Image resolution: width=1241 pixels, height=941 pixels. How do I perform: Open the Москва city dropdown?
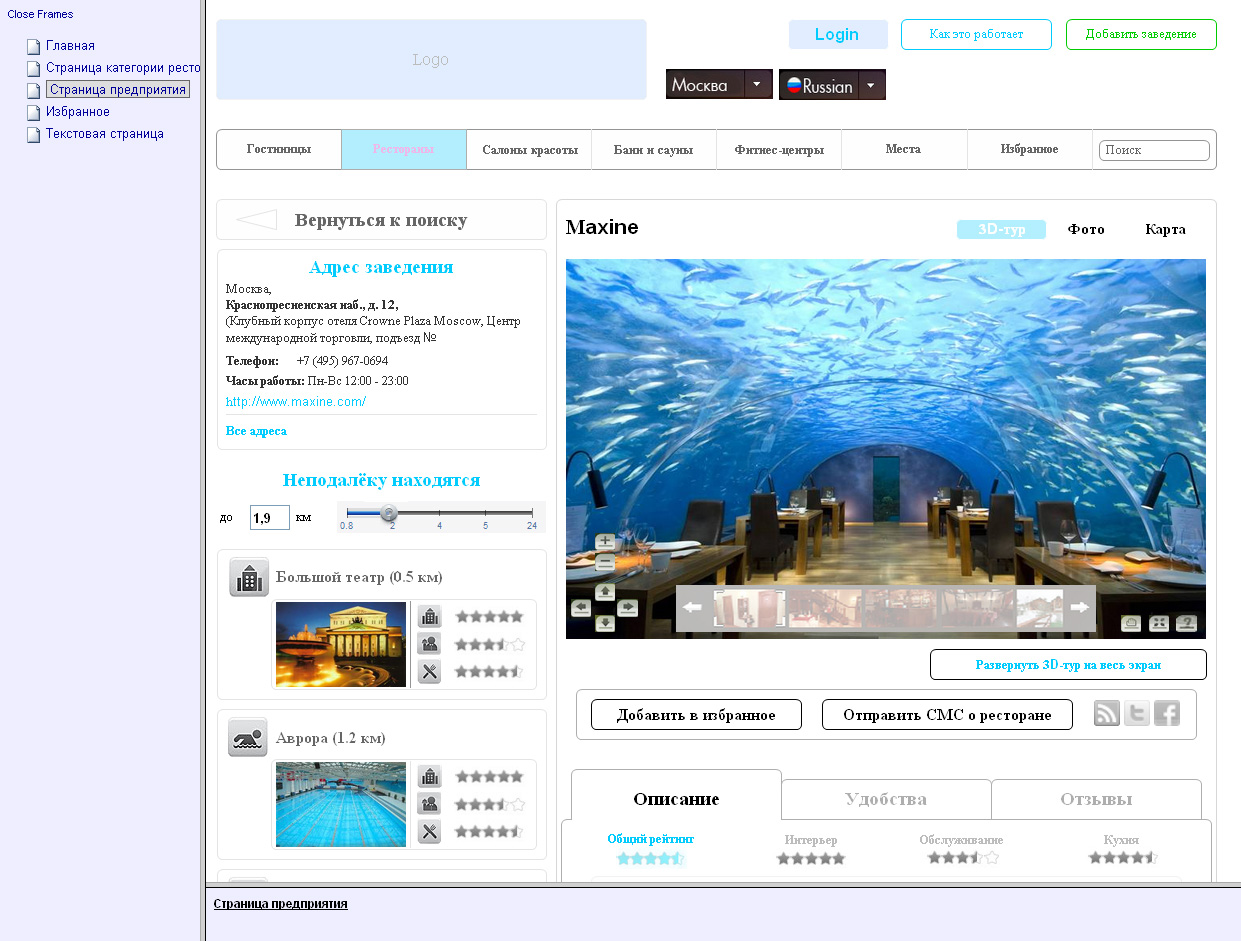(x=759, y=85)
